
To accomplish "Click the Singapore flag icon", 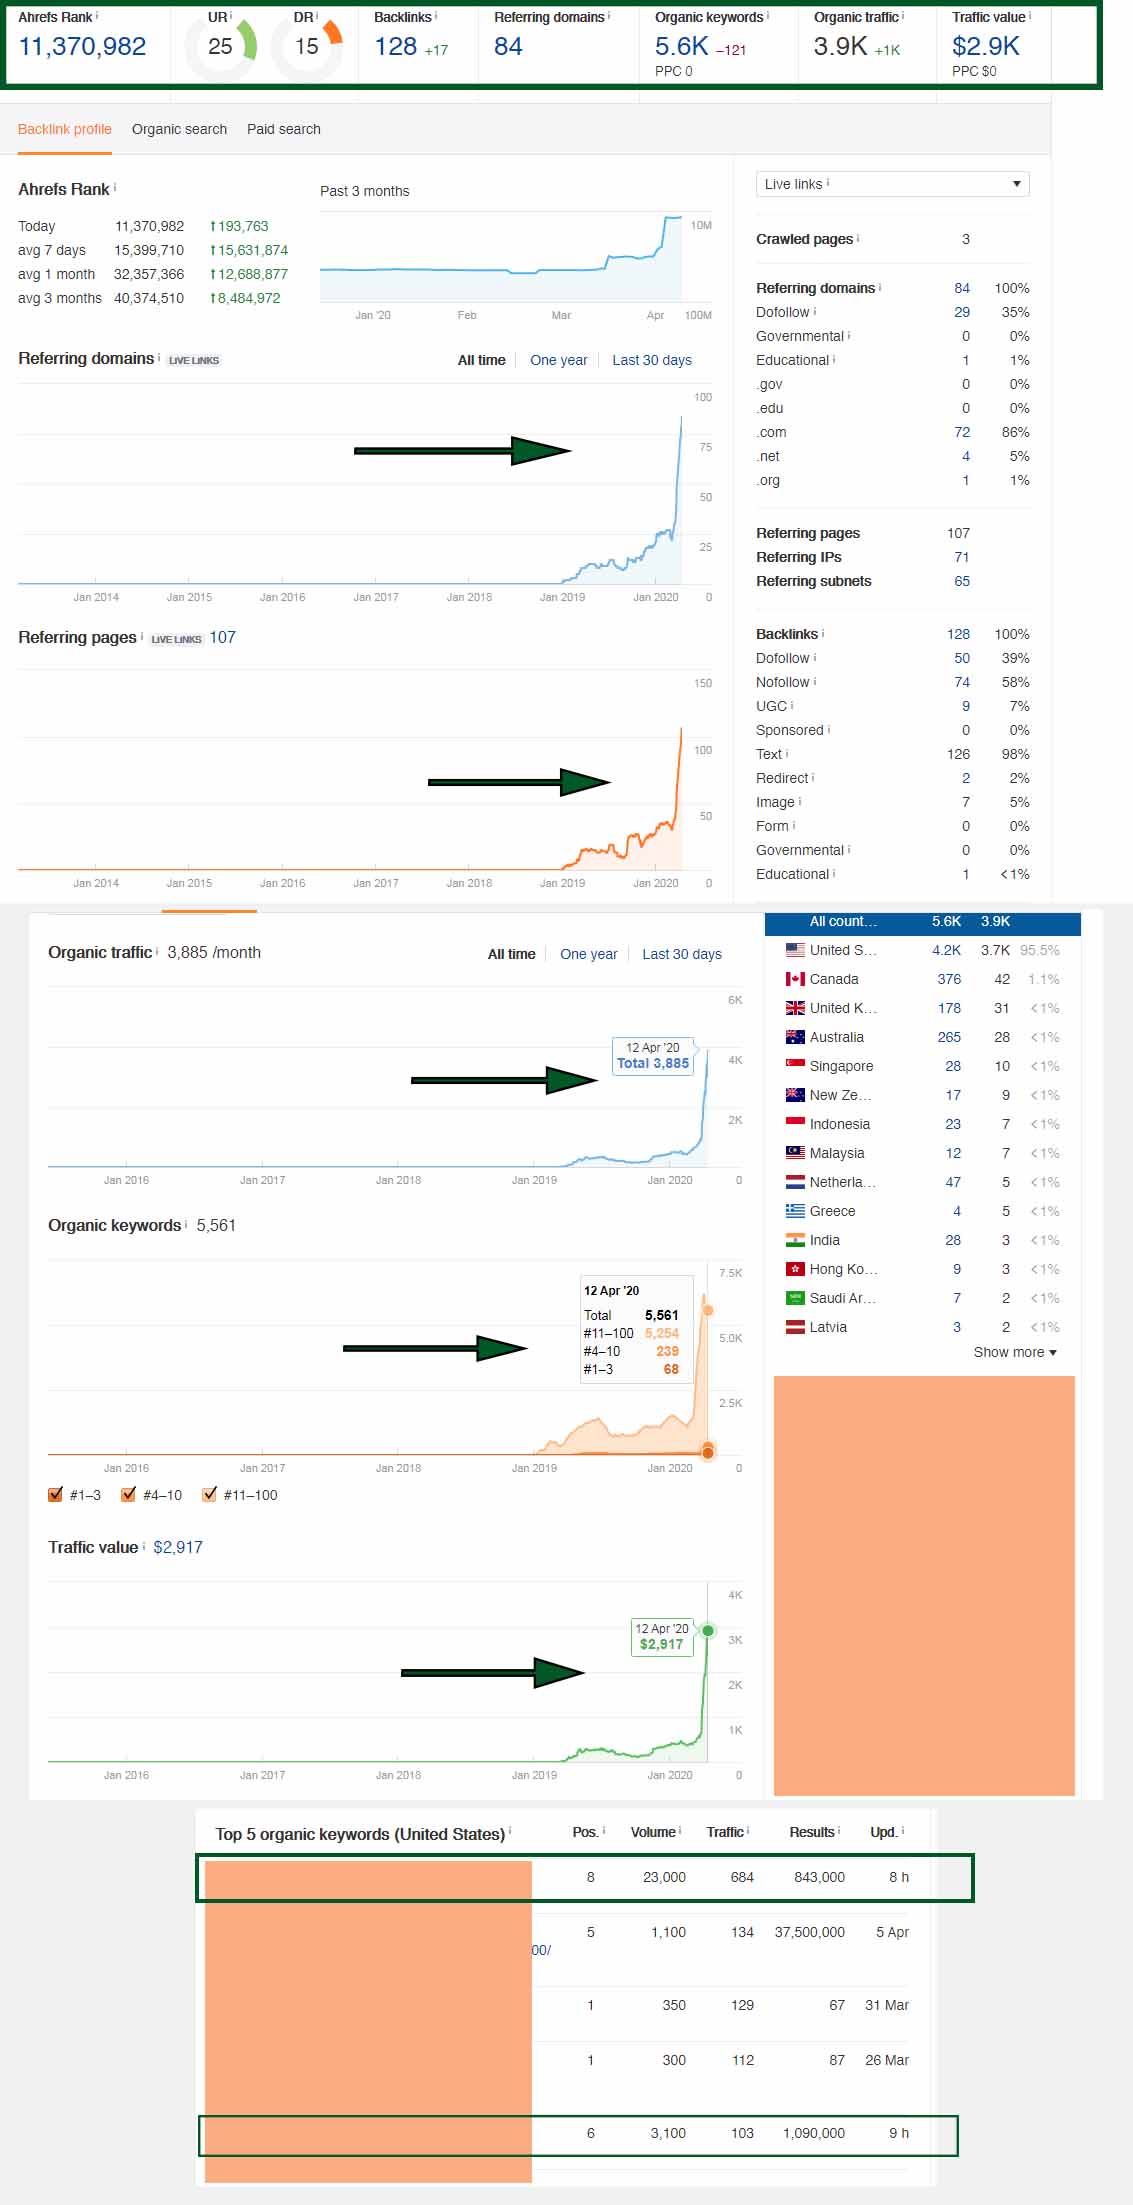I will tap(795, 1066).
